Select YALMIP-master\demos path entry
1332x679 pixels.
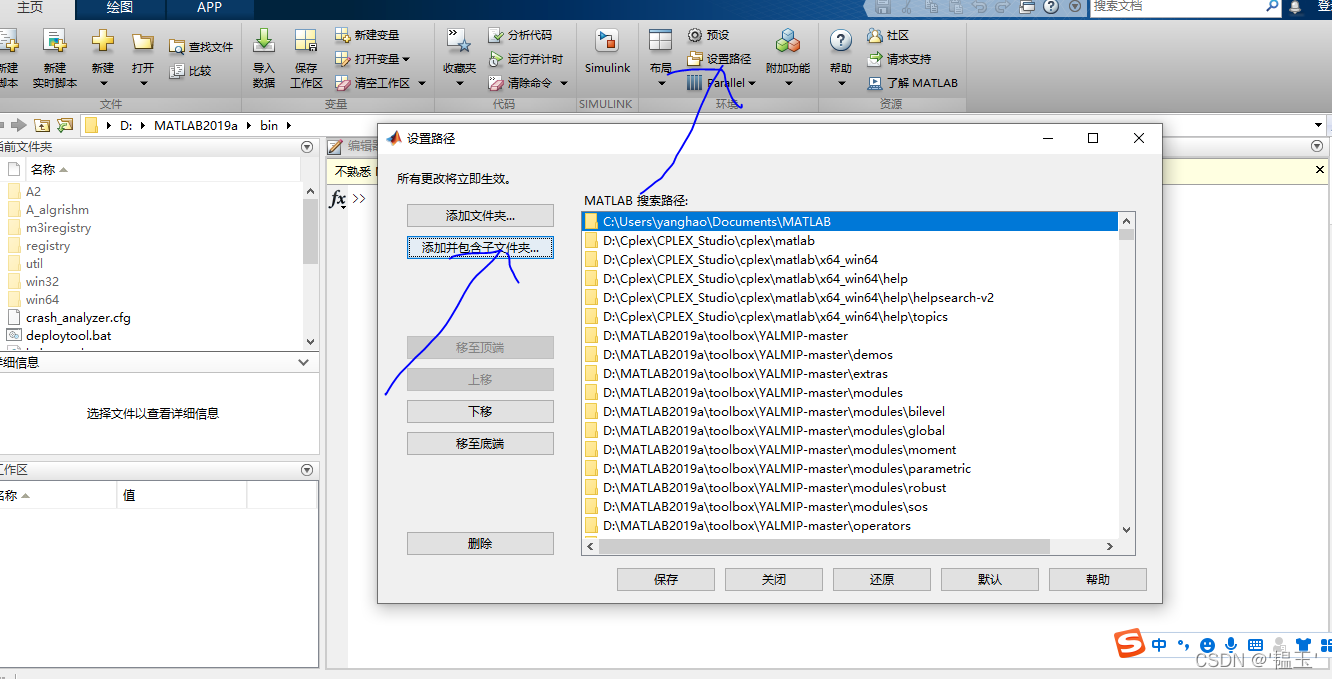click(x=851, y=354)
